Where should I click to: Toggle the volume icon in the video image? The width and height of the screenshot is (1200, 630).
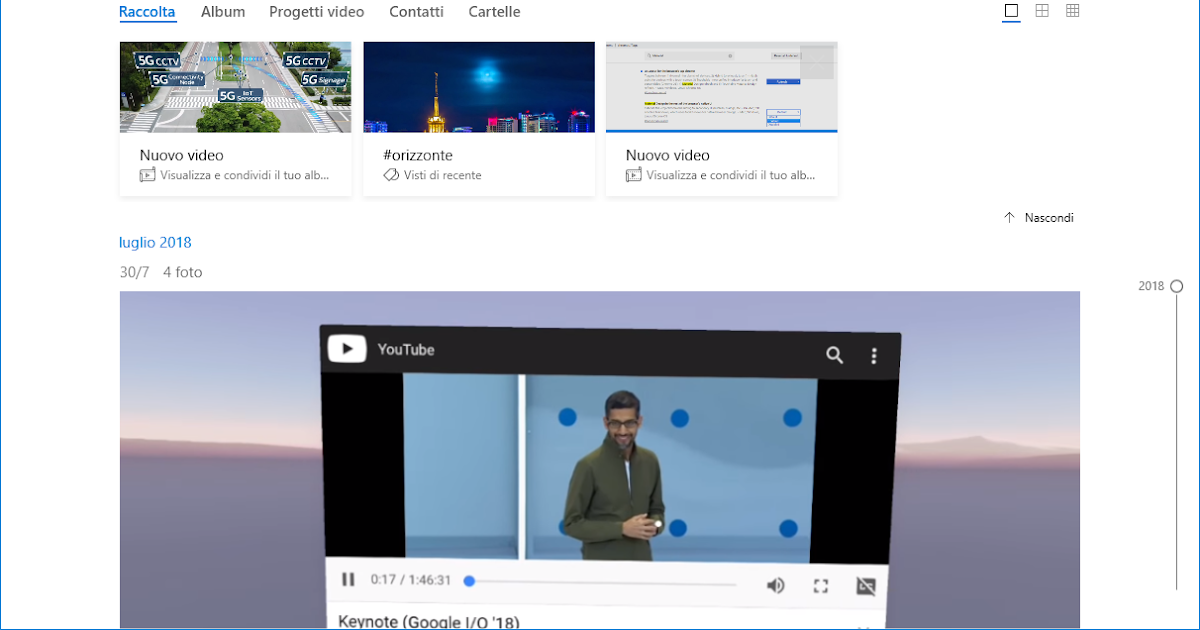776,585
